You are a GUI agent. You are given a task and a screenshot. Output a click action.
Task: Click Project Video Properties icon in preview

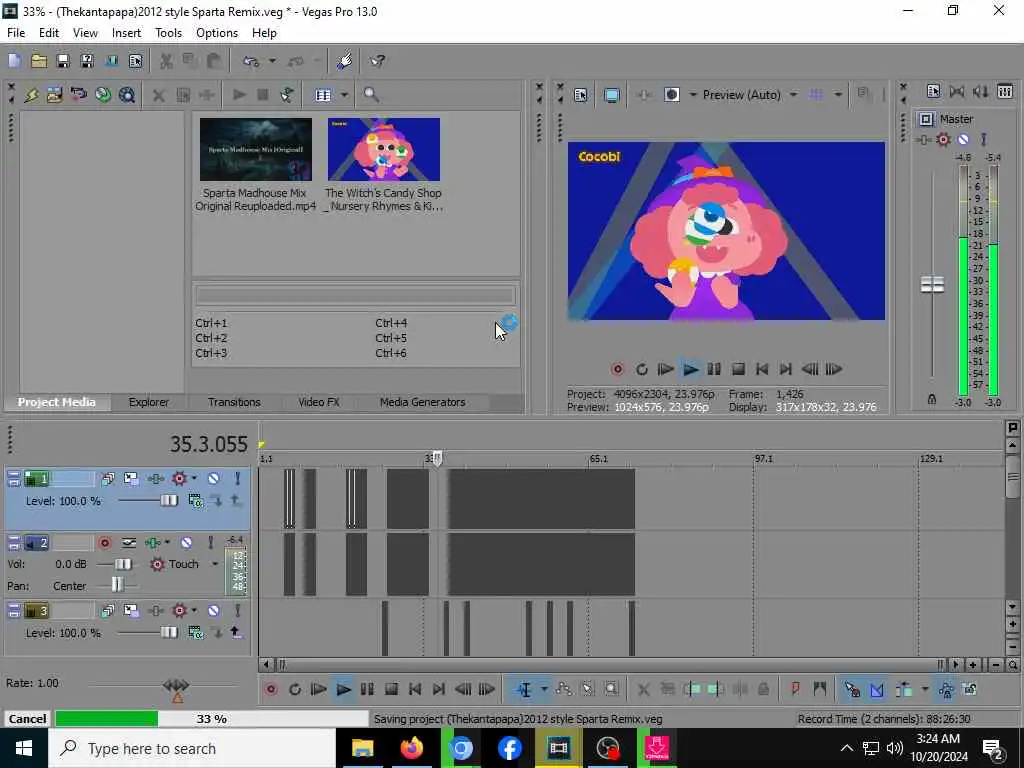coord(581,95)
